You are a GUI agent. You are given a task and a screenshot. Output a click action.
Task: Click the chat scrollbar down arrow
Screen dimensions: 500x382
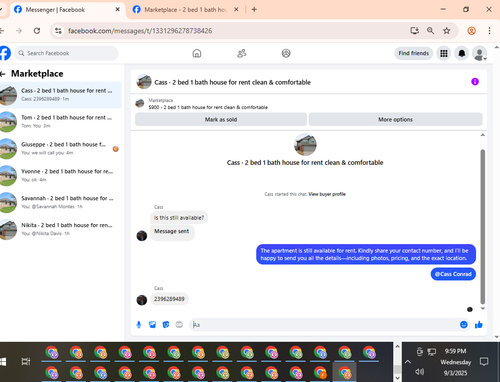click(x=482, y=309)
